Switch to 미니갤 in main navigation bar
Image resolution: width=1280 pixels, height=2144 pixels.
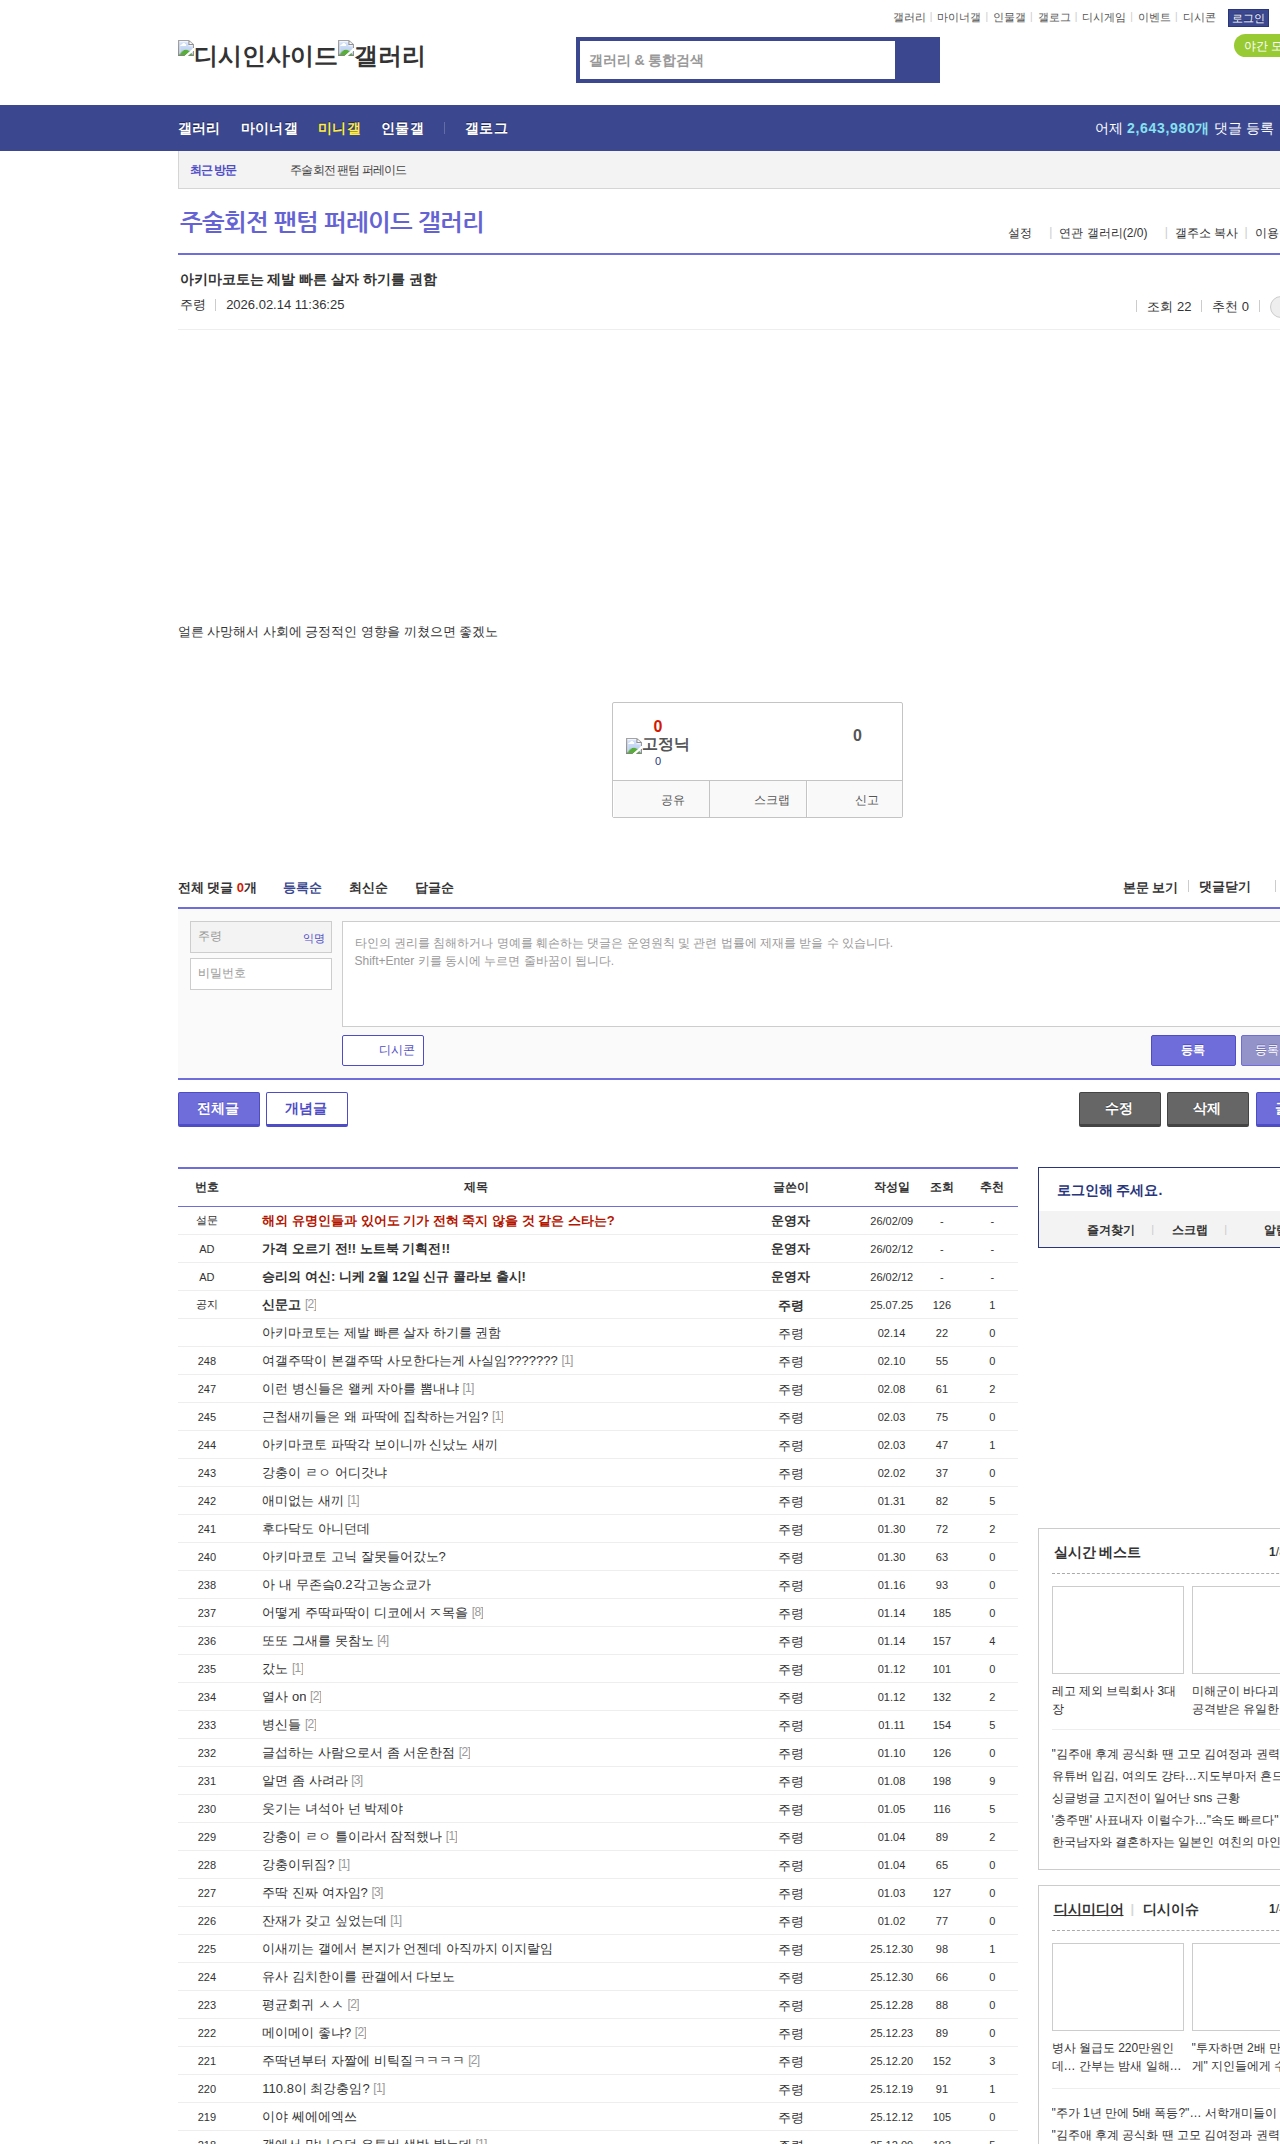[x=339, y=128]
